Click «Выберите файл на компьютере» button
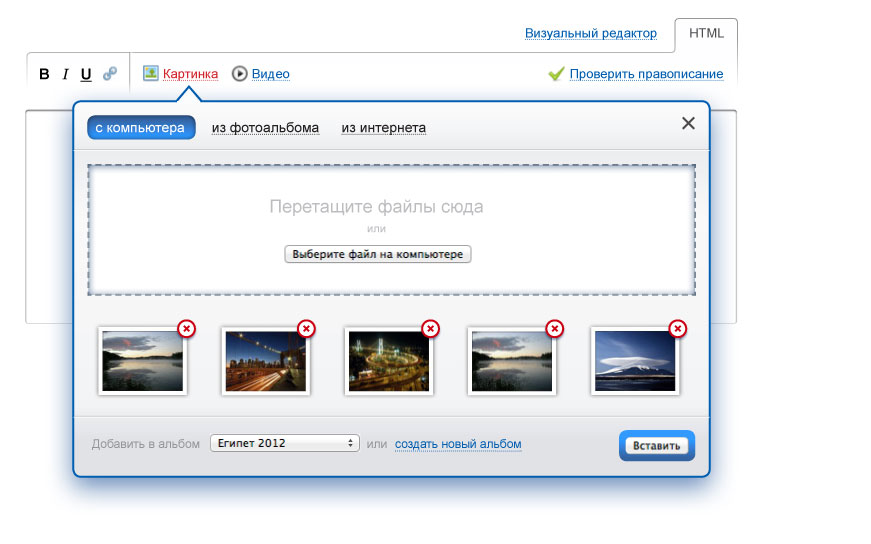 pyautogui.click(x=378, y=255)
